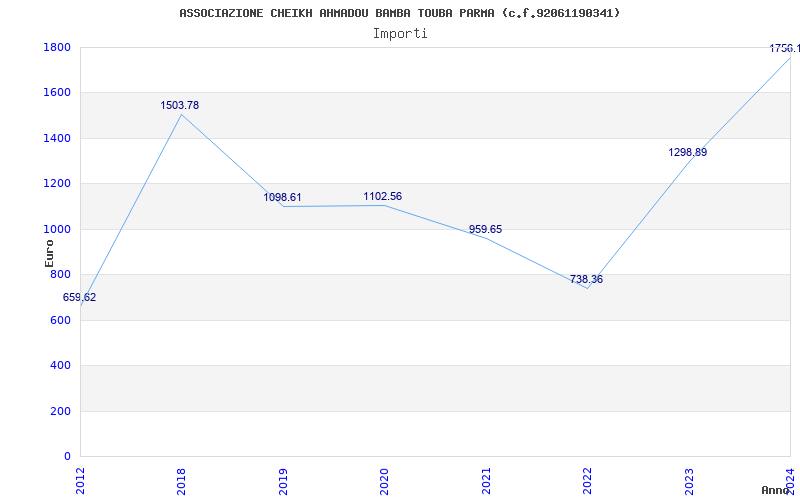Select the 1098.61 data point label

(x=282, y=197)
